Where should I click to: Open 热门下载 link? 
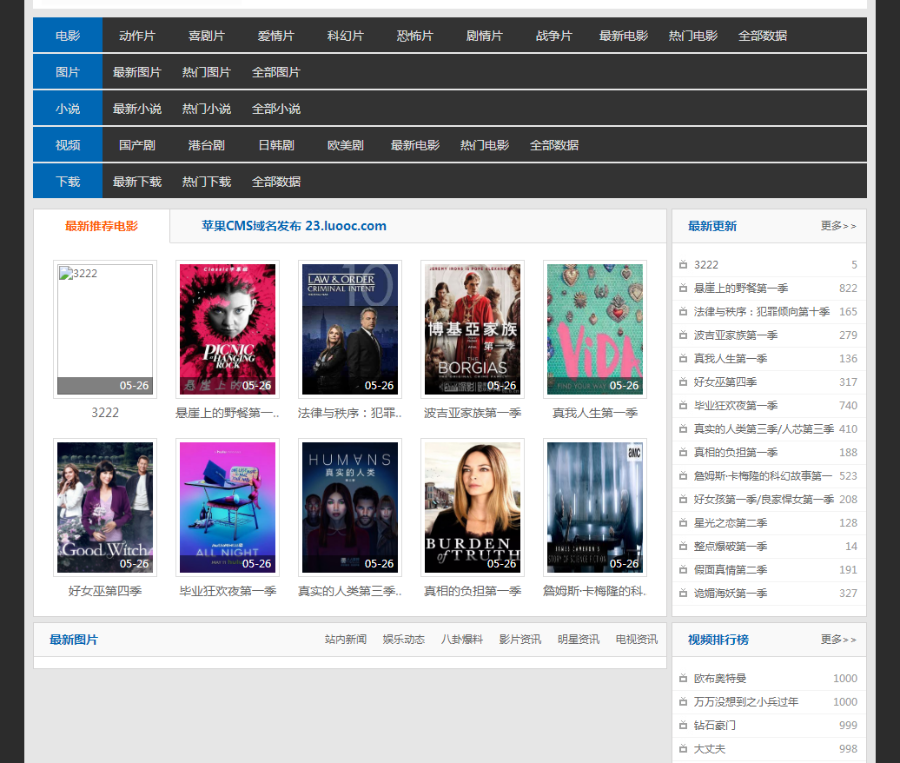tap(207, 182)
